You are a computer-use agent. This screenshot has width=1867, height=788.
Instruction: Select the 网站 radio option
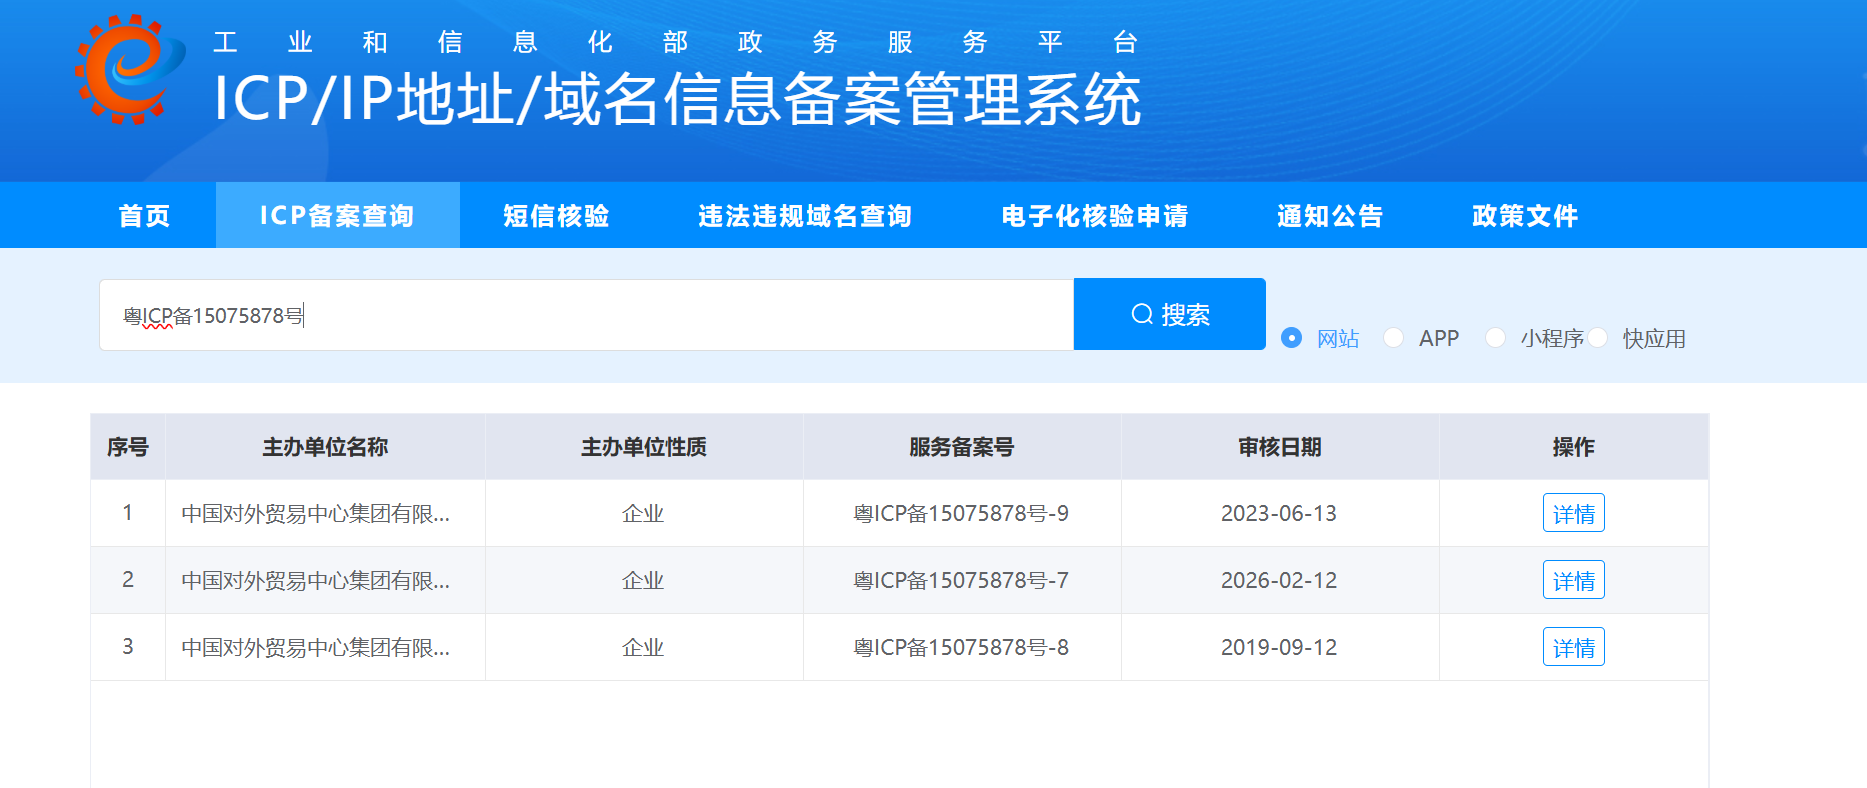click(1320, 338)
